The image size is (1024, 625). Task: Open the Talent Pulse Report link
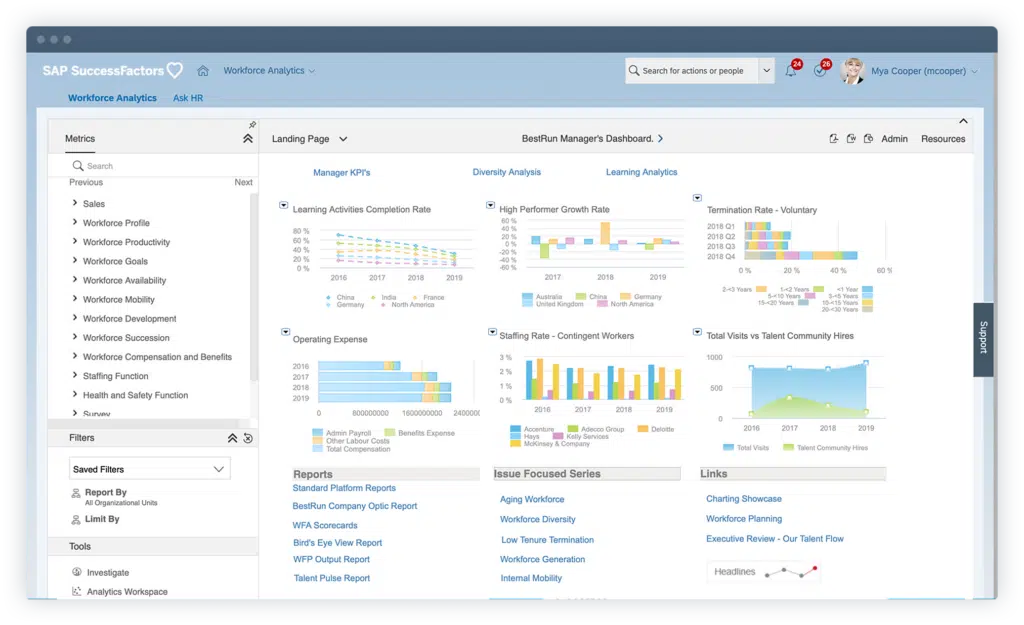coord(331,578)
